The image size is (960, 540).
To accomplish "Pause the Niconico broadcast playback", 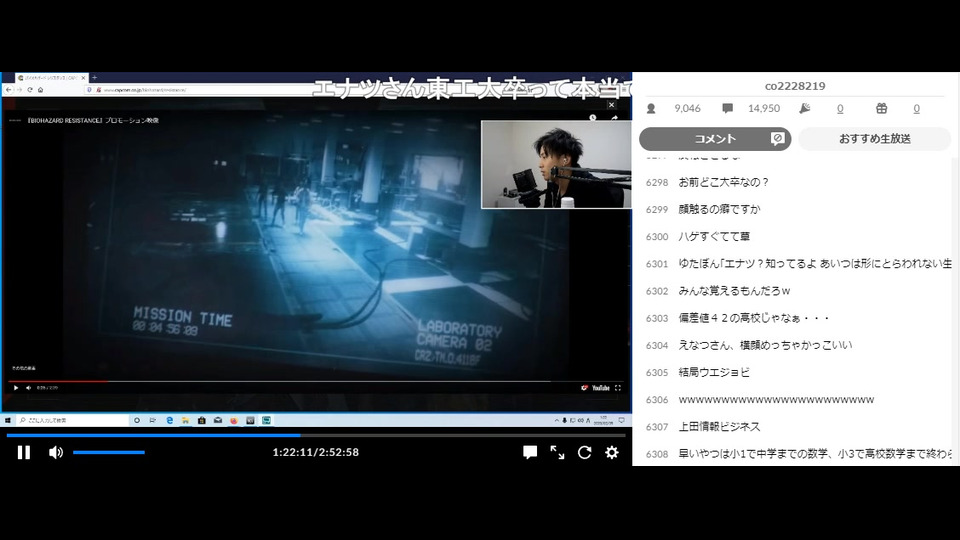I will coord(24,452).
